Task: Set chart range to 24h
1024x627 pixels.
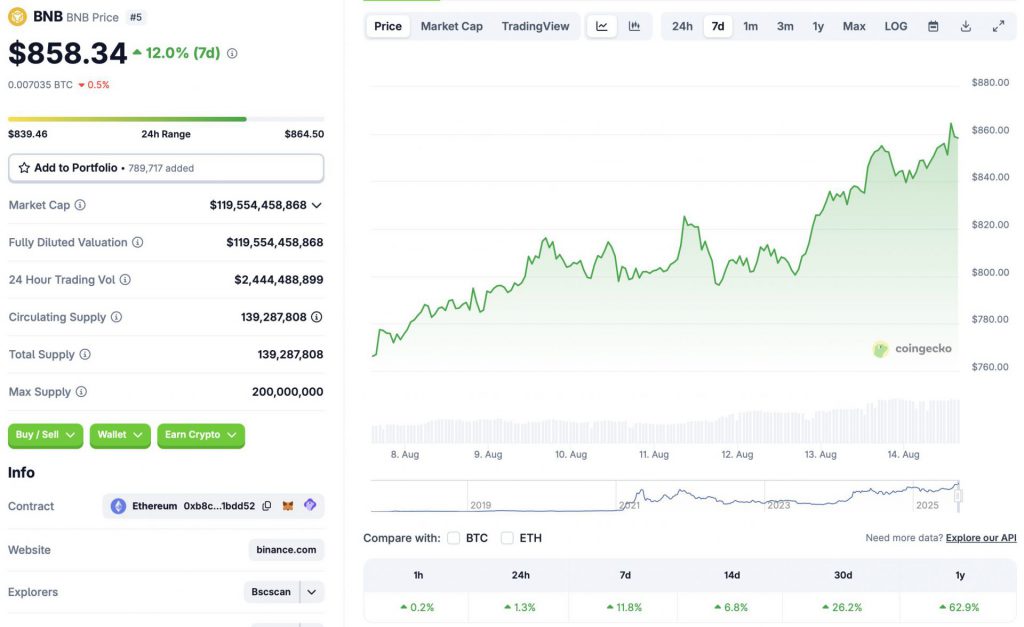Action: click(682, 26)
